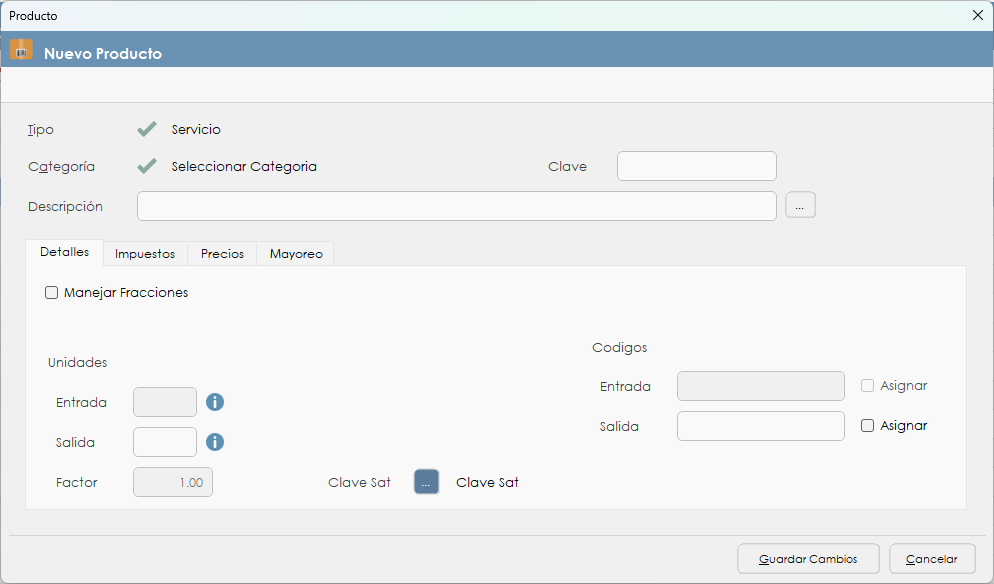The height and width of the screenshot is (584, 994).
Task: Click the product box icon in header
Action: point(21,50)
